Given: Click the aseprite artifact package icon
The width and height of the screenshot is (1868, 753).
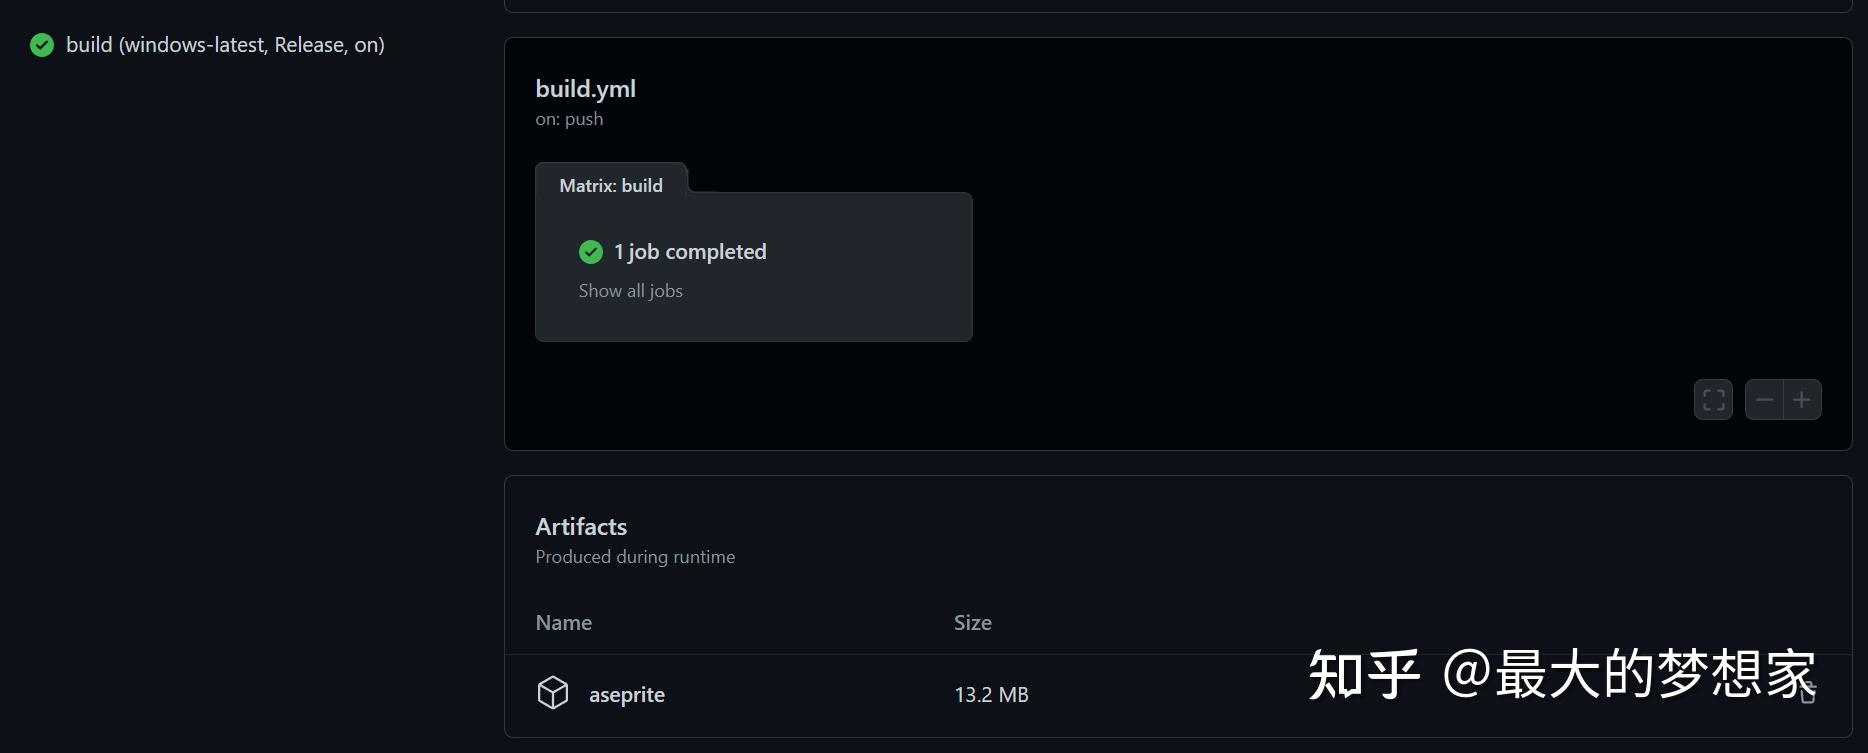Looking at the screenshot, I should (x=553, y=693).
